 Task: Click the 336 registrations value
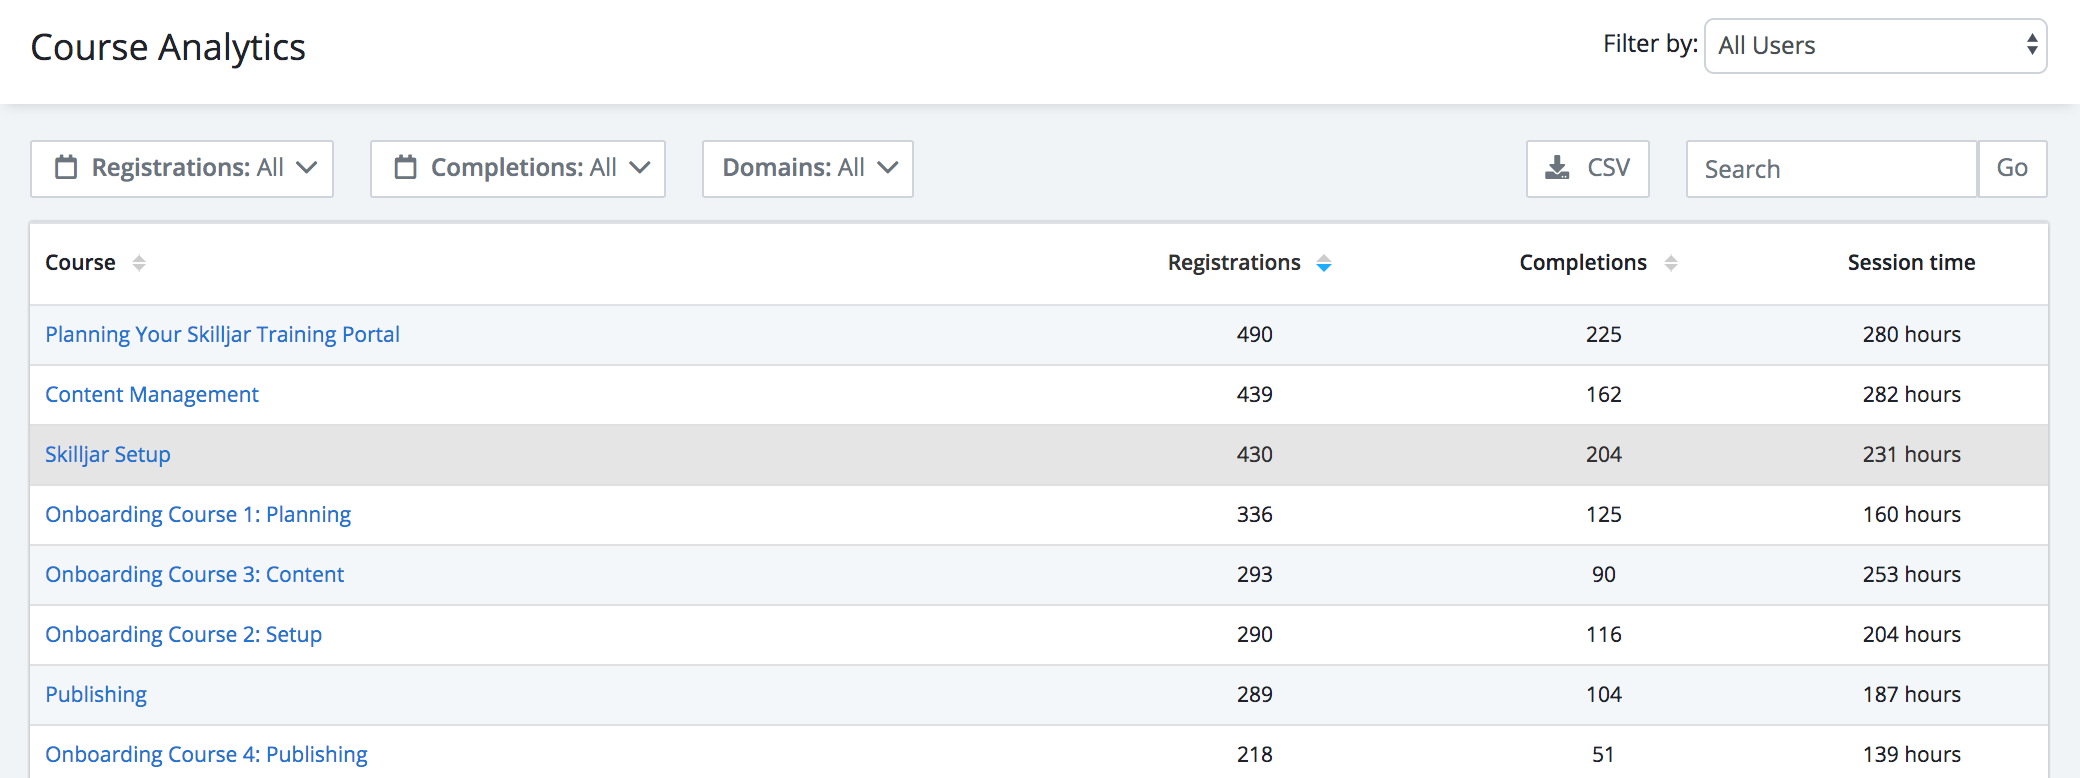(x=1255, y=514)
